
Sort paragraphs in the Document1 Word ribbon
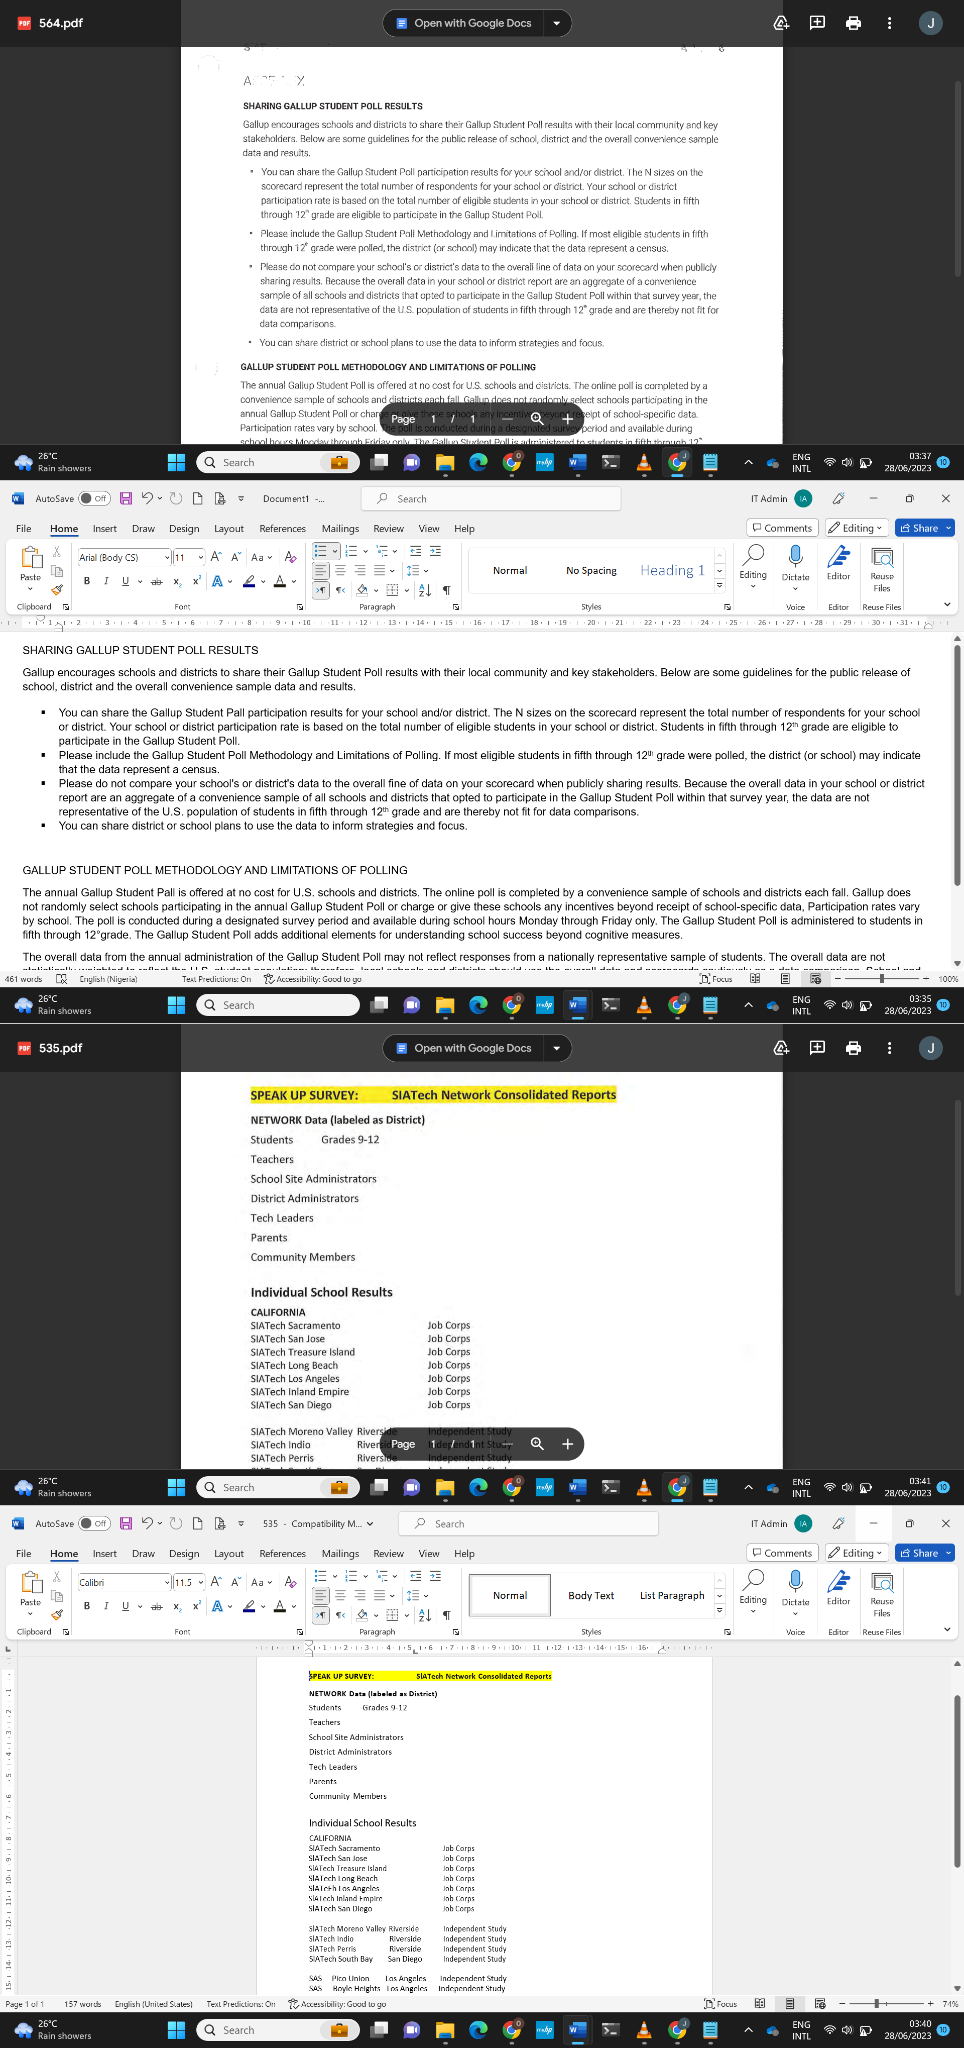[x=425, y=590]
